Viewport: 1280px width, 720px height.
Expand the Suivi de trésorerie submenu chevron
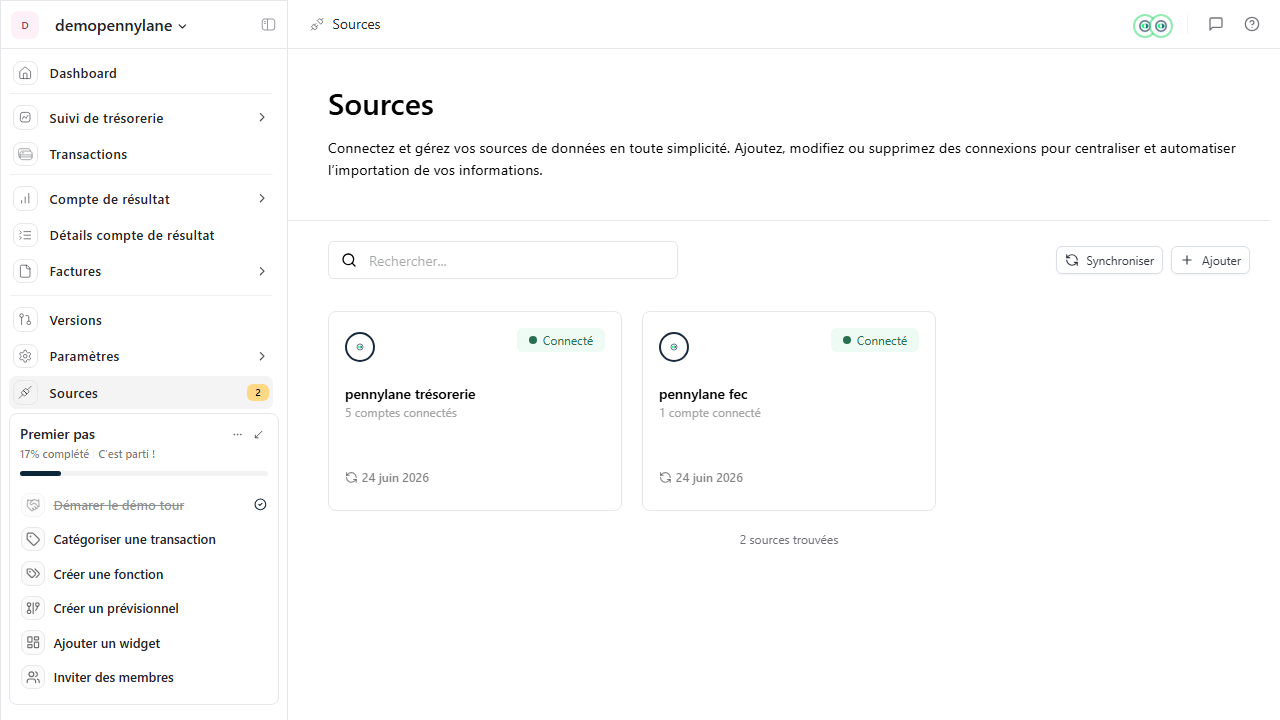[262, 117]
